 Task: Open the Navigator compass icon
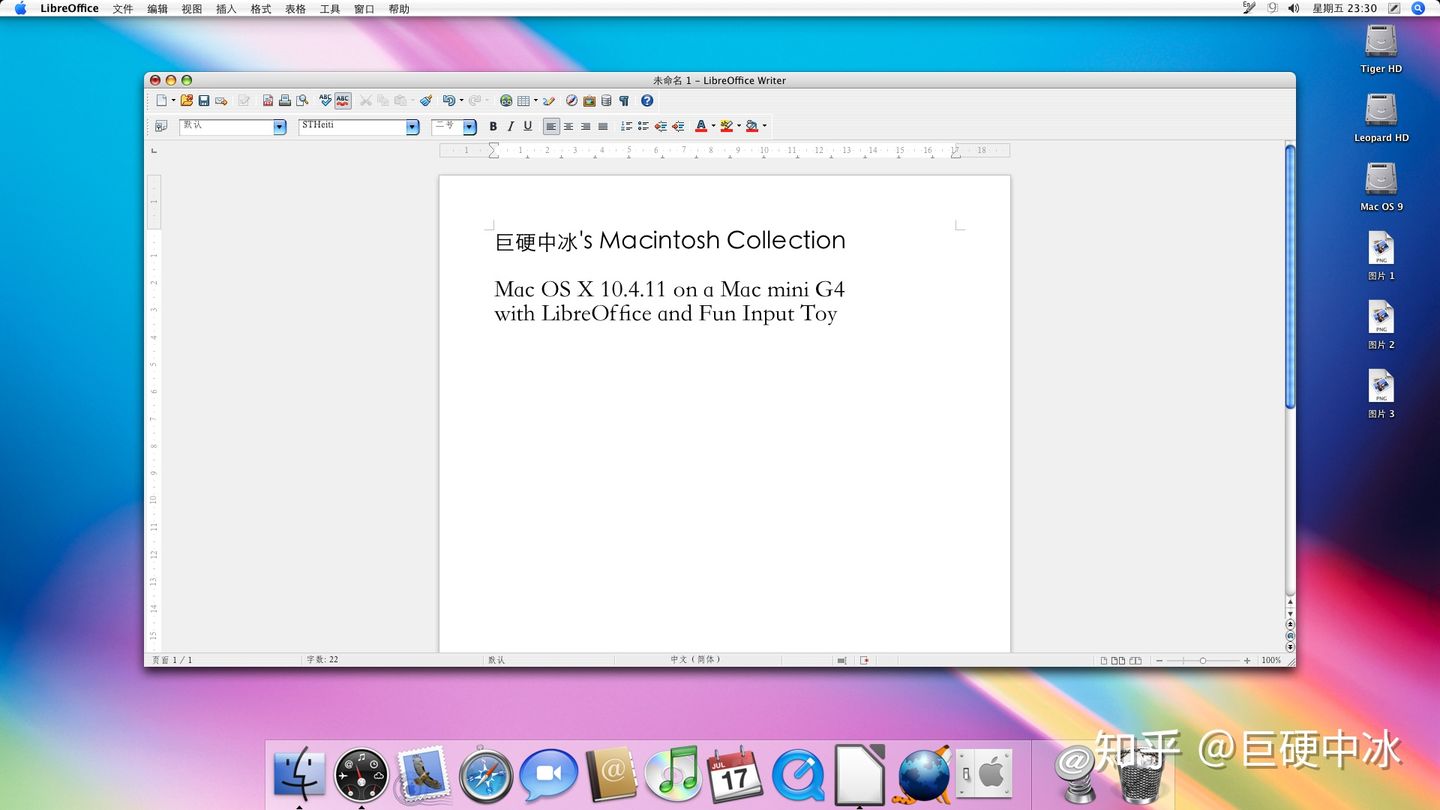click(571, 101)
